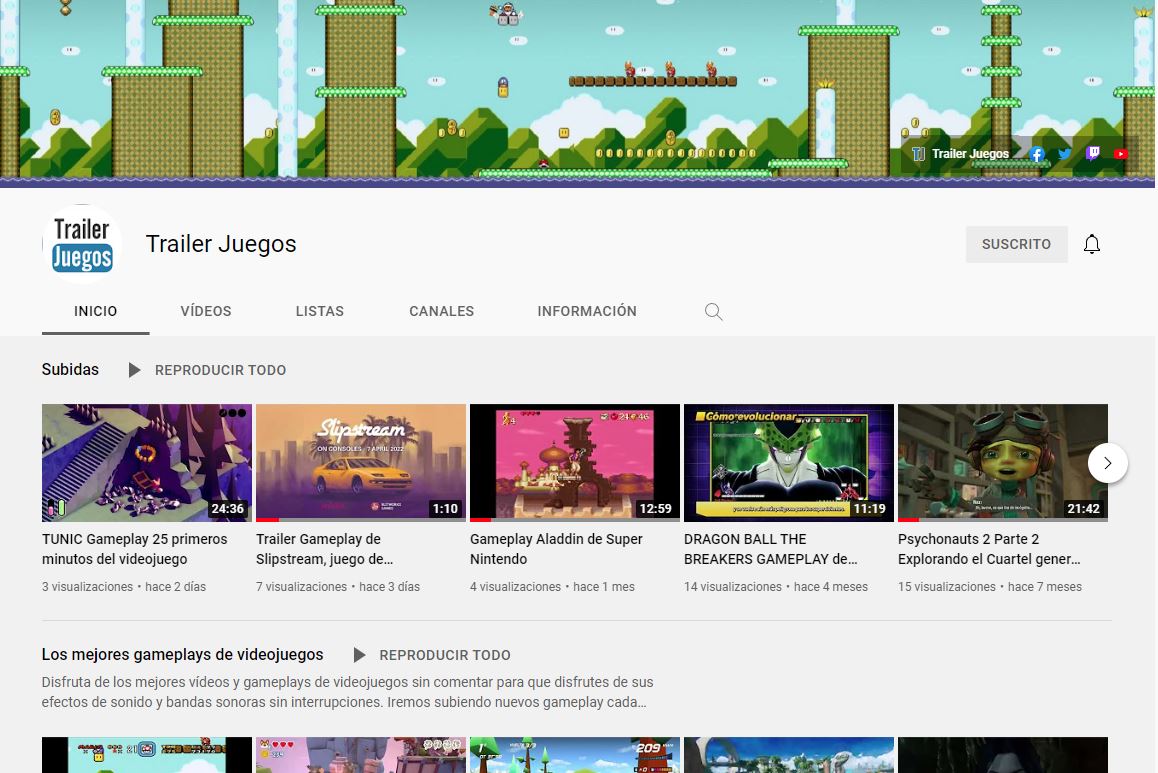Click the title Gameplay Aladdin de Super Nintendo
Image resolution: width=1158 pixels, height=773 pixels.
(556, 549)
